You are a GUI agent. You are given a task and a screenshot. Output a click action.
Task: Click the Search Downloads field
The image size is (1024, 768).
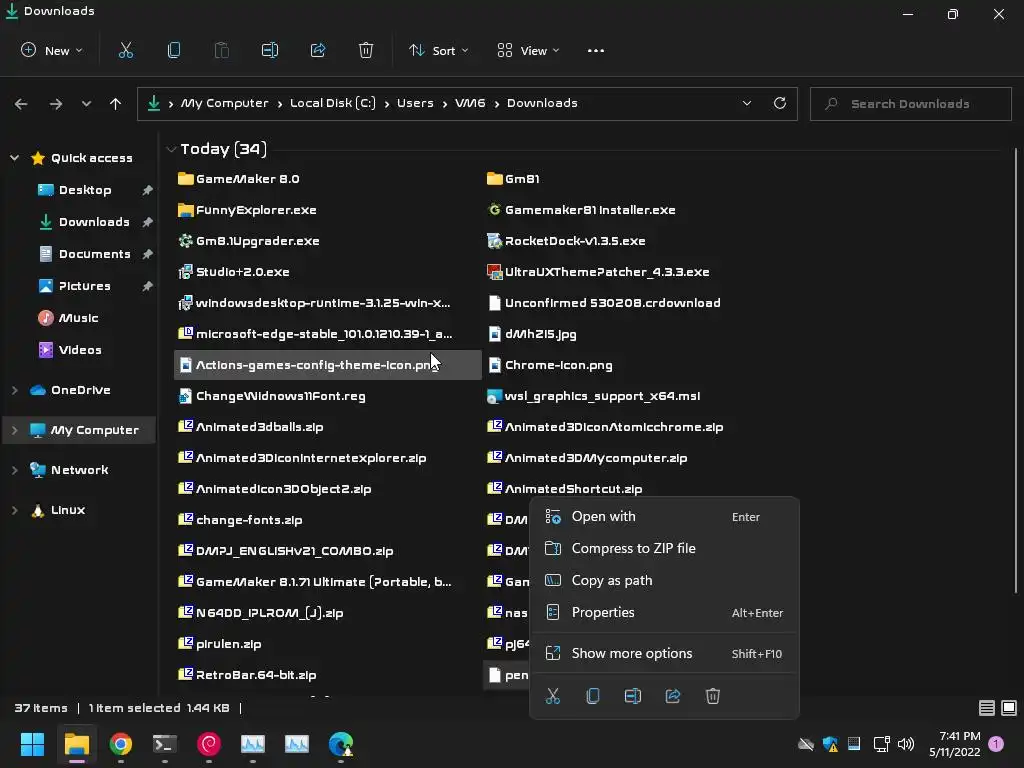click(x=910, y=104)
